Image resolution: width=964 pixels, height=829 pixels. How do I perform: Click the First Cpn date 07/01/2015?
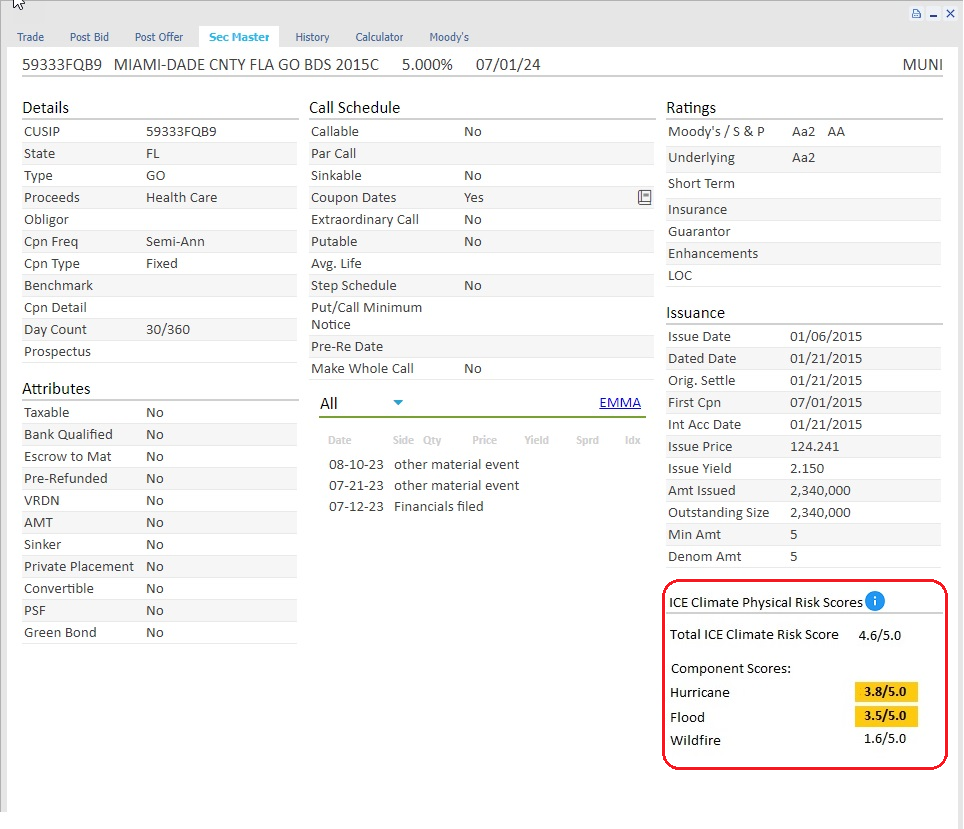point(826,403)
